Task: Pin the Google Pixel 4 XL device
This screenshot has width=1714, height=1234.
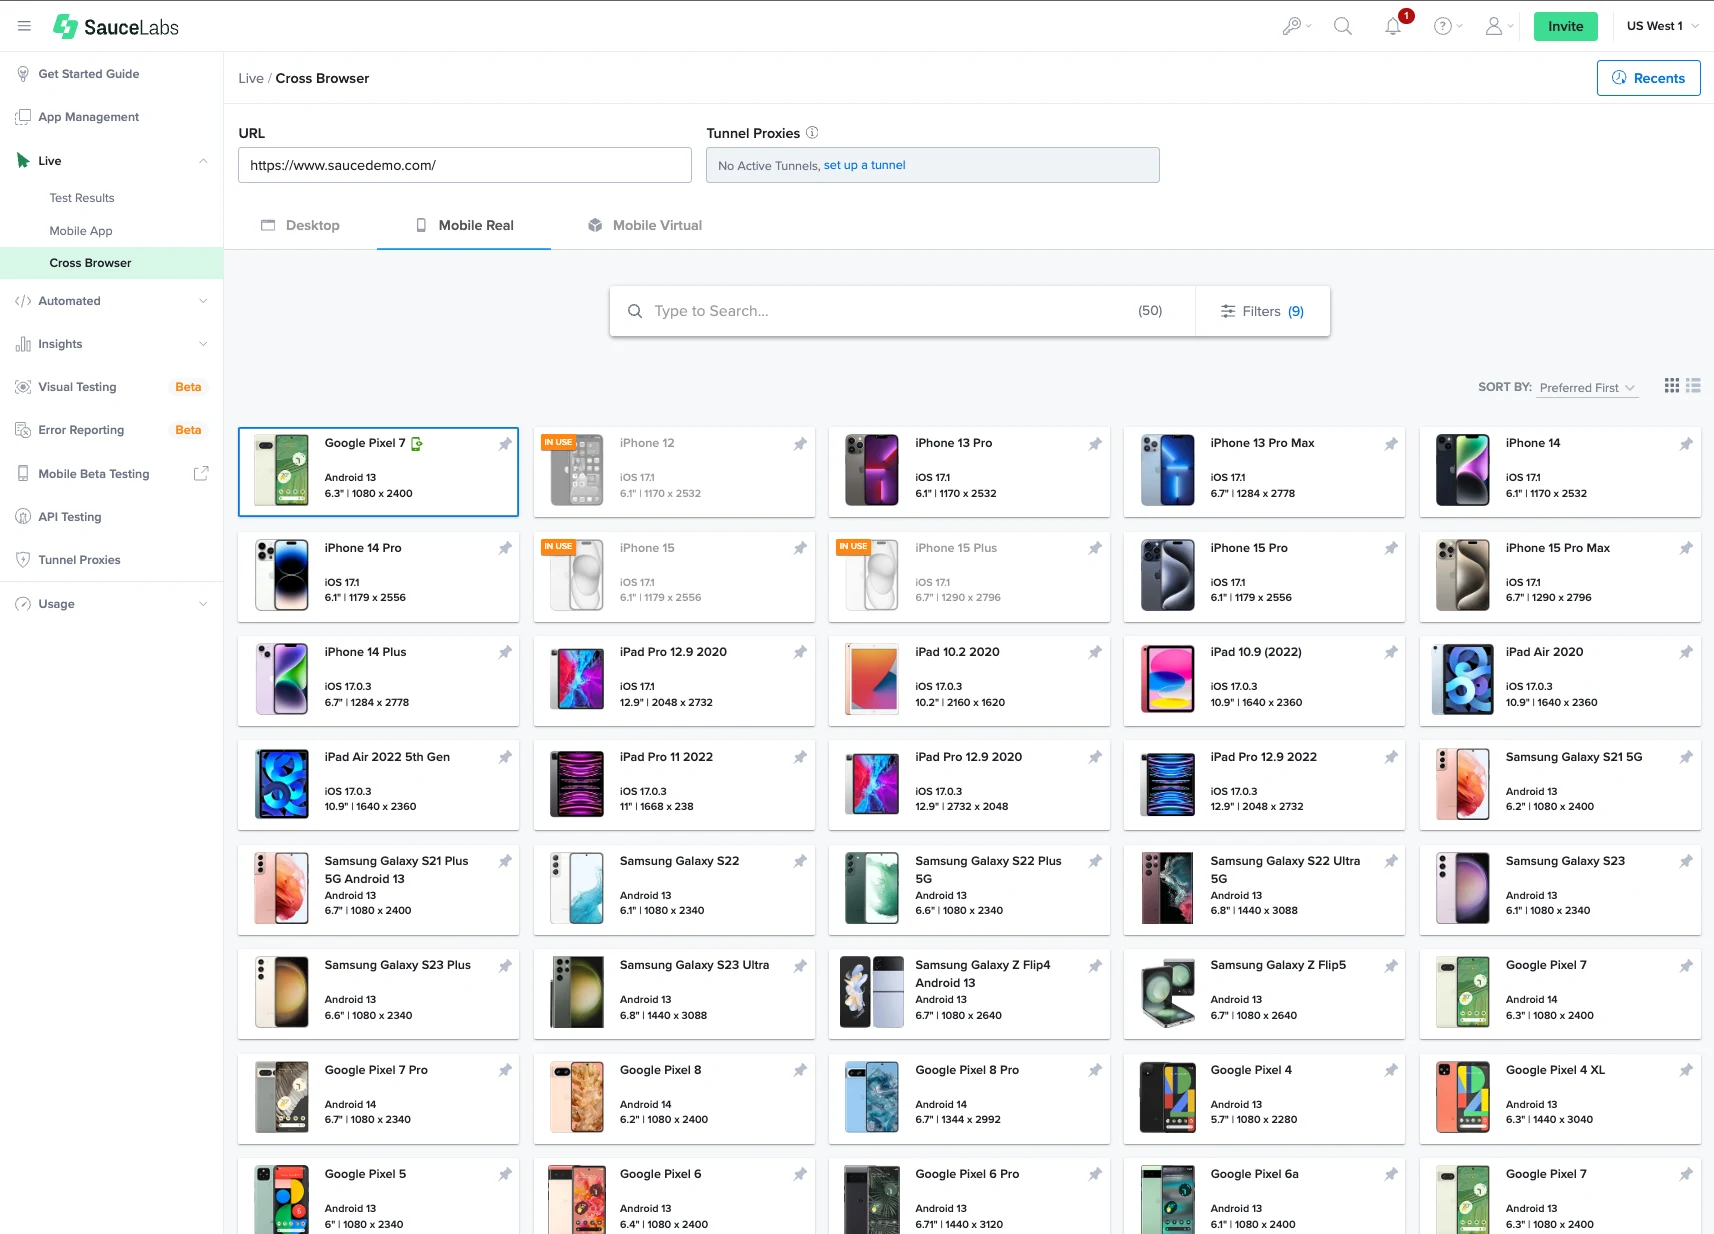Action: [1686, 1070]
